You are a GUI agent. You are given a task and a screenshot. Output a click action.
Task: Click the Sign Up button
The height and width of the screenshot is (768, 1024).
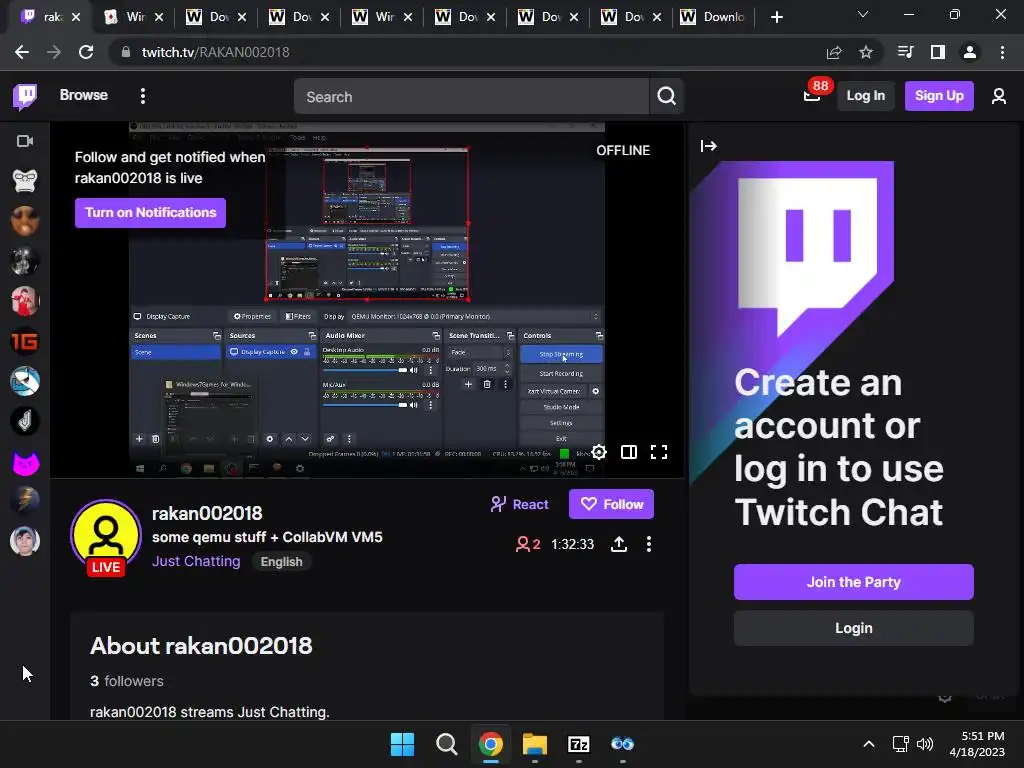(939, 96)
